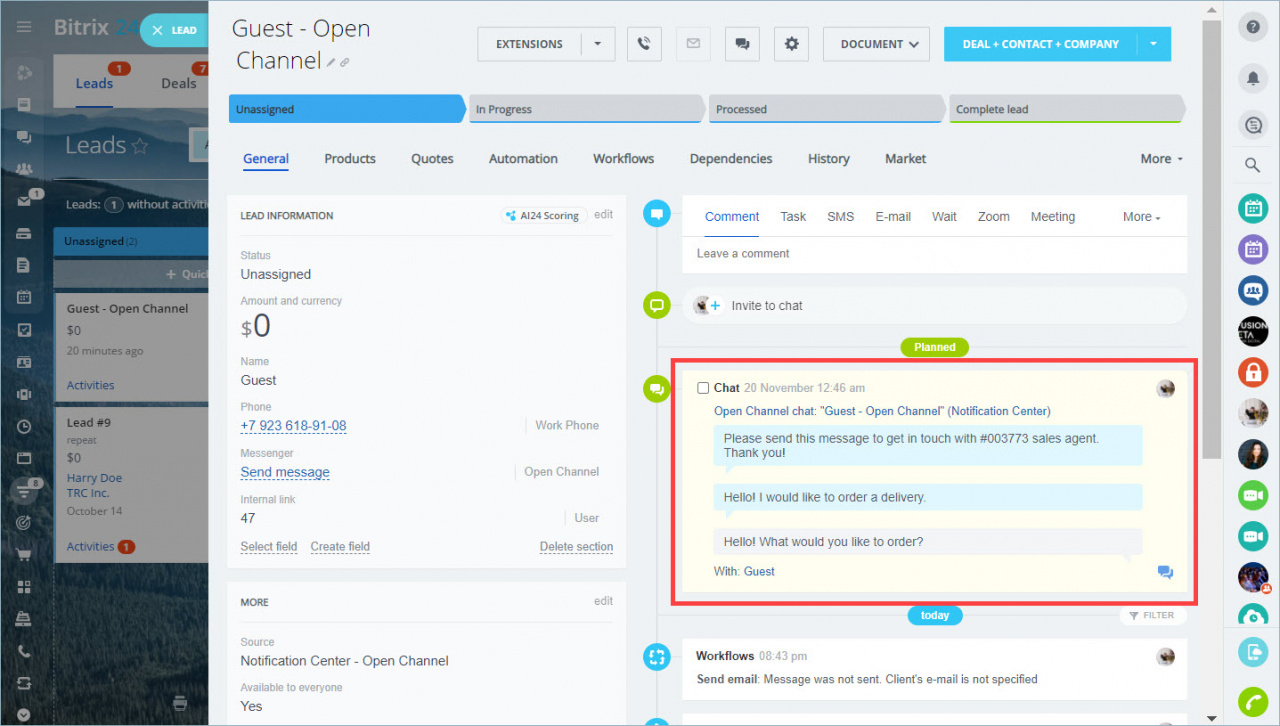The image size is (1280, 726).
Task: Click the teal video camera icon below the green one
Action: click(x=1253, y=536)
